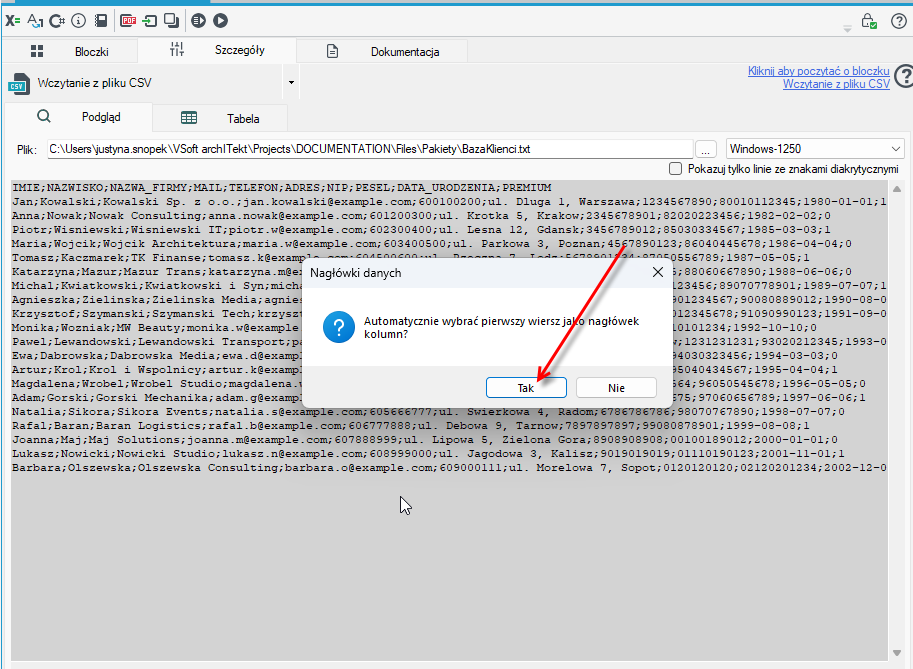Screen dimensions: 913x669
Task: Select the Podgląd tab
Action: (x=78, y=117)
